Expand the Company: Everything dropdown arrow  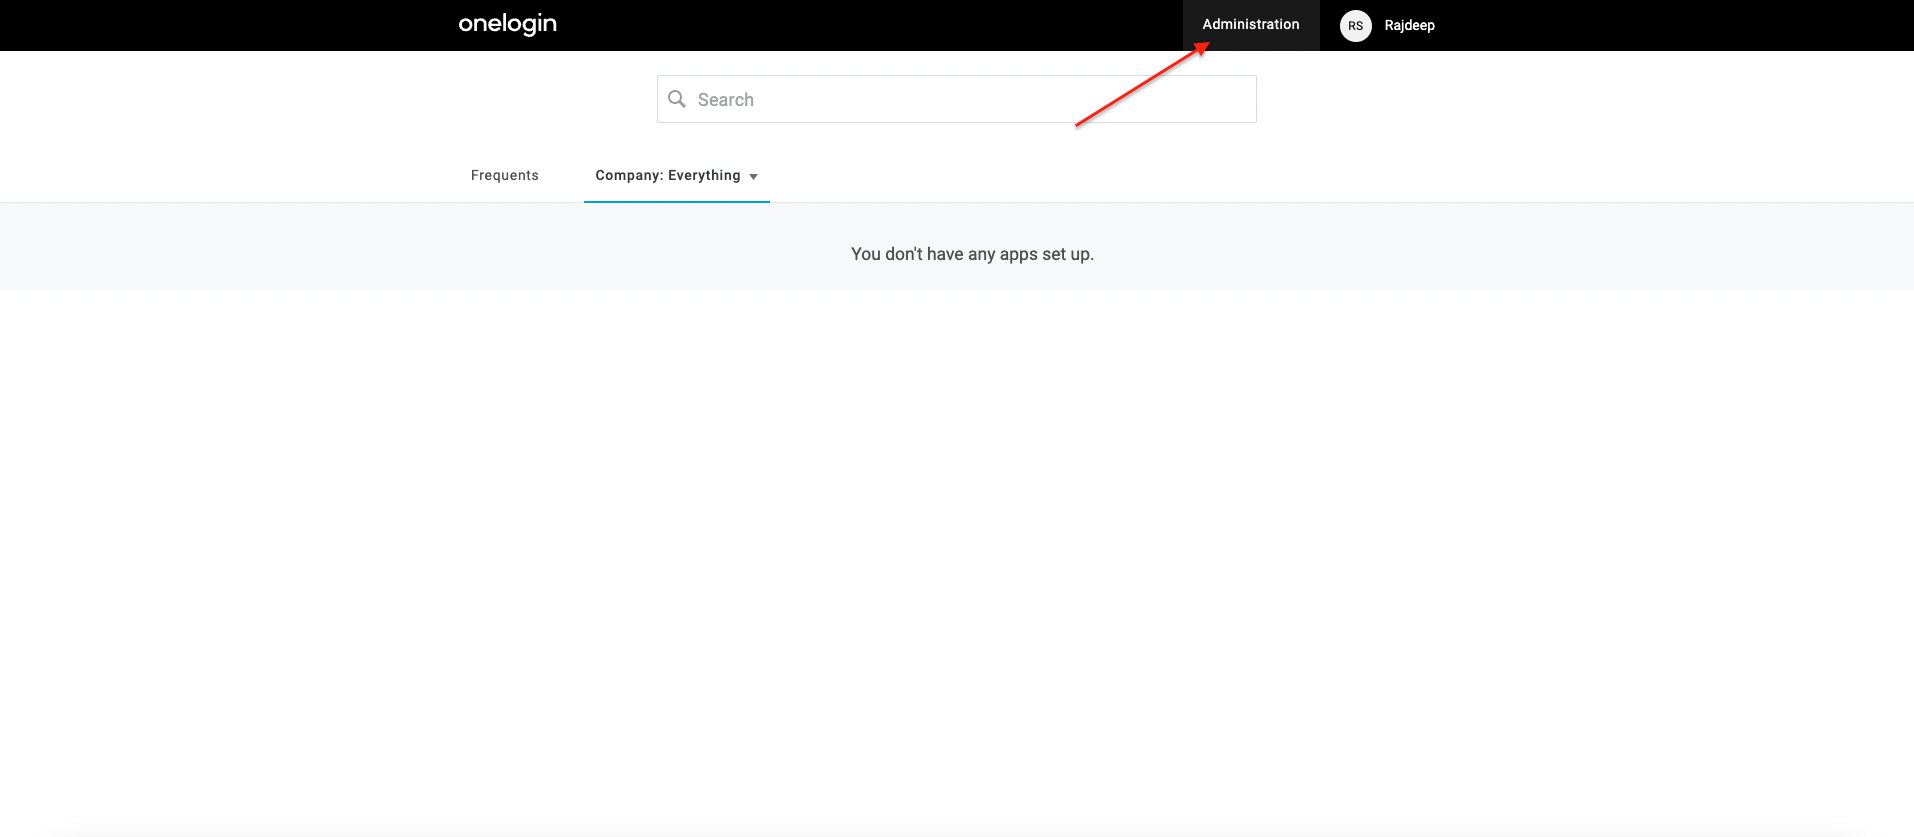[753, 177]
